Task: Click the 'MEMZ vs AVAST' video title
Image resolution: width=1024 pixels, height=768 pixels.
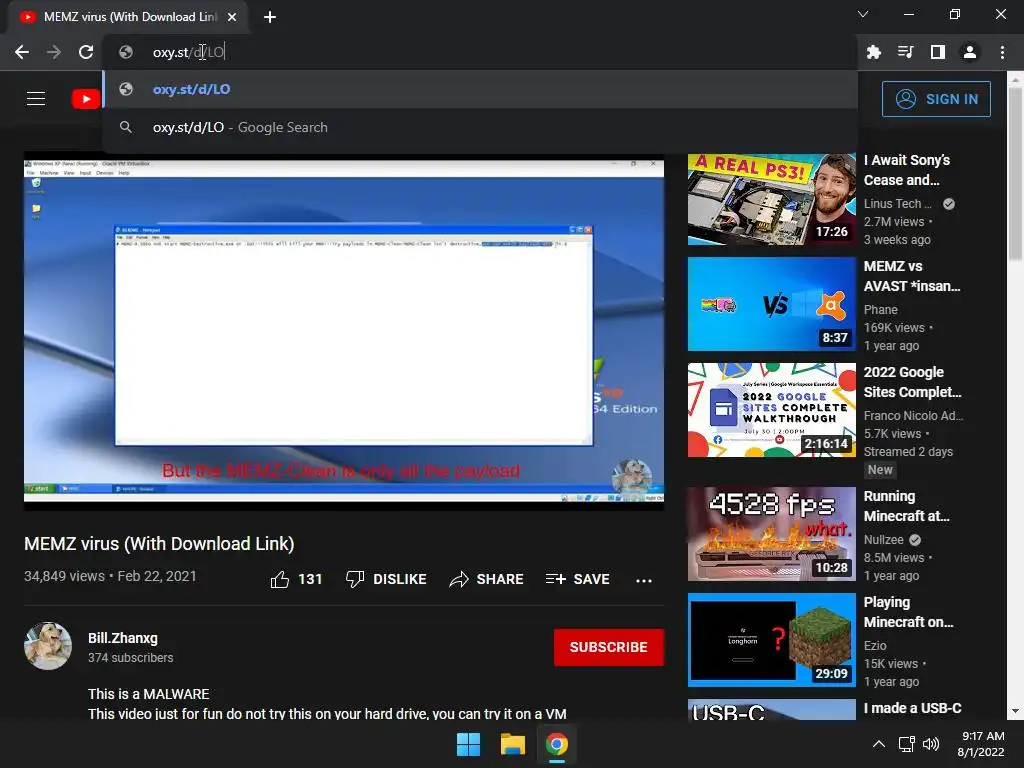Action: [912, 276]
